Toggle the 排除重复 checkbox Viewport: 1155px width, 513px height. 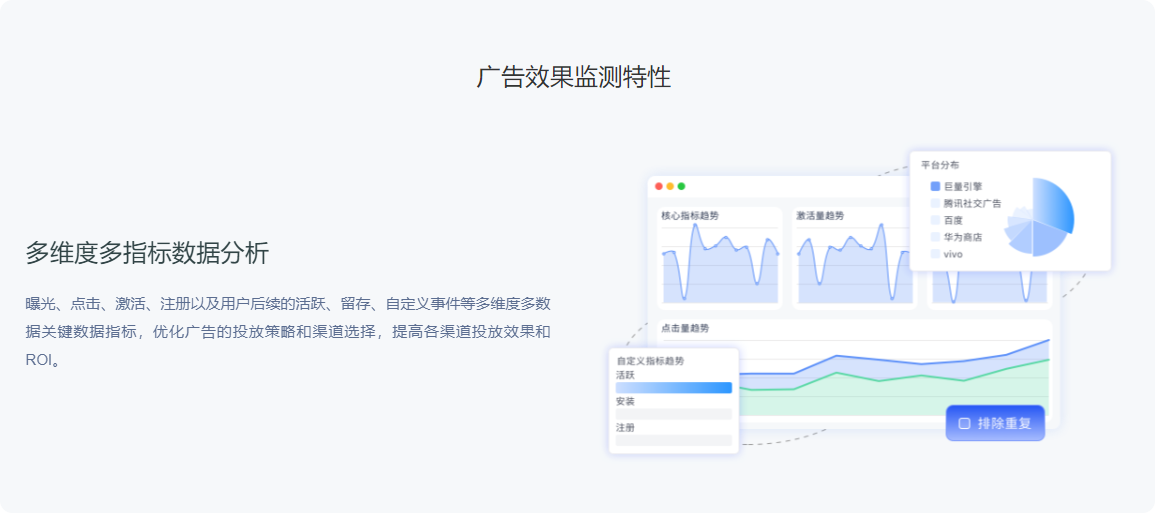tap(964, 423)
